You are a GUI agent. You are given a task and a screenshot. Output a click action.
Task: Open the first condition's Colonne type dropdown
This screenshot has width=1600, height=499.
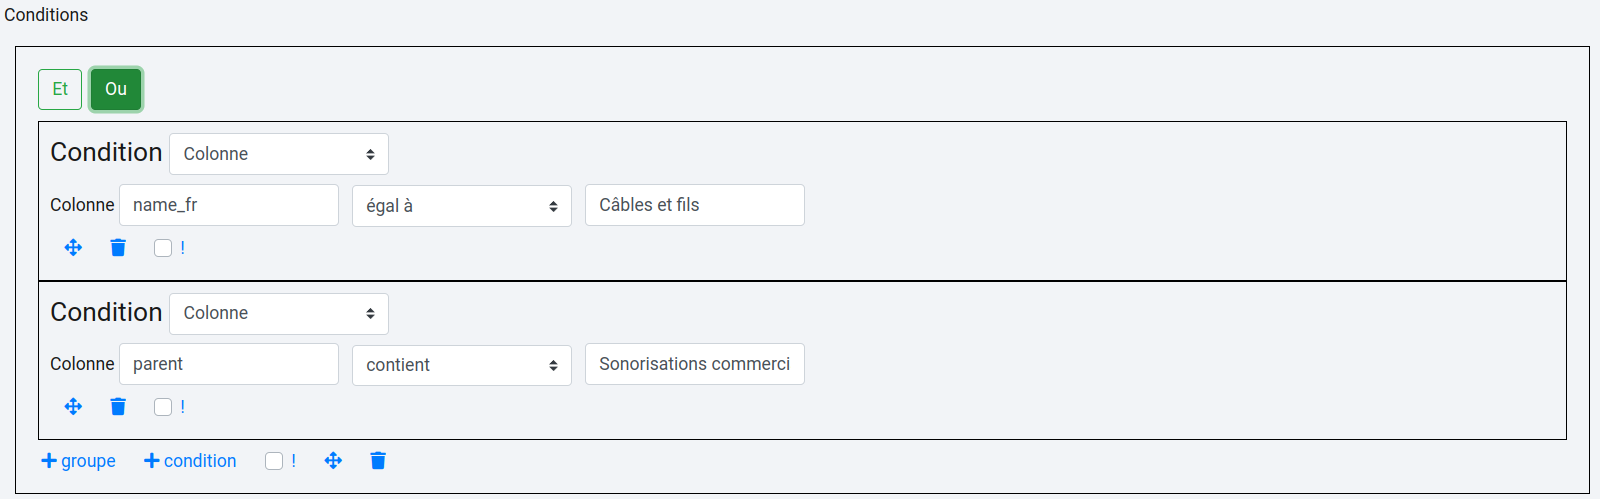(x=279, y=154)
